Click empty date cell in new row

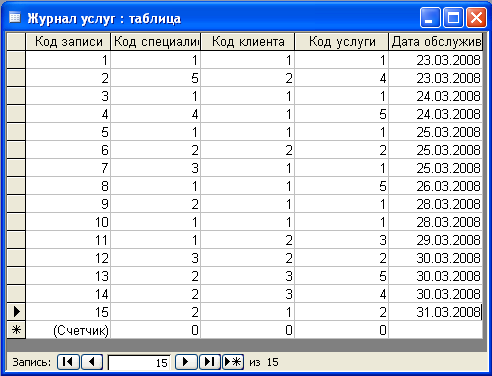click(x=436, y=330)
